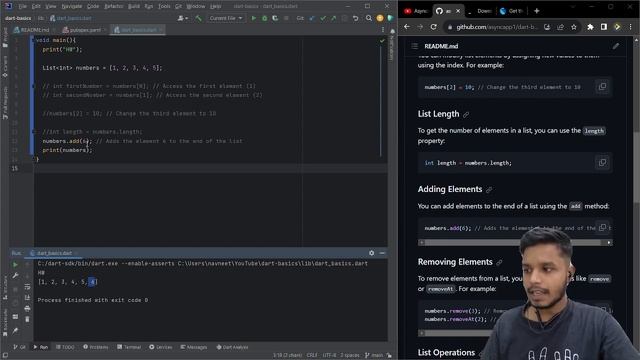Click the GitHub page vertical scrollbar
The width and height of the screenshot is (640, 360).
click(636, 167)
